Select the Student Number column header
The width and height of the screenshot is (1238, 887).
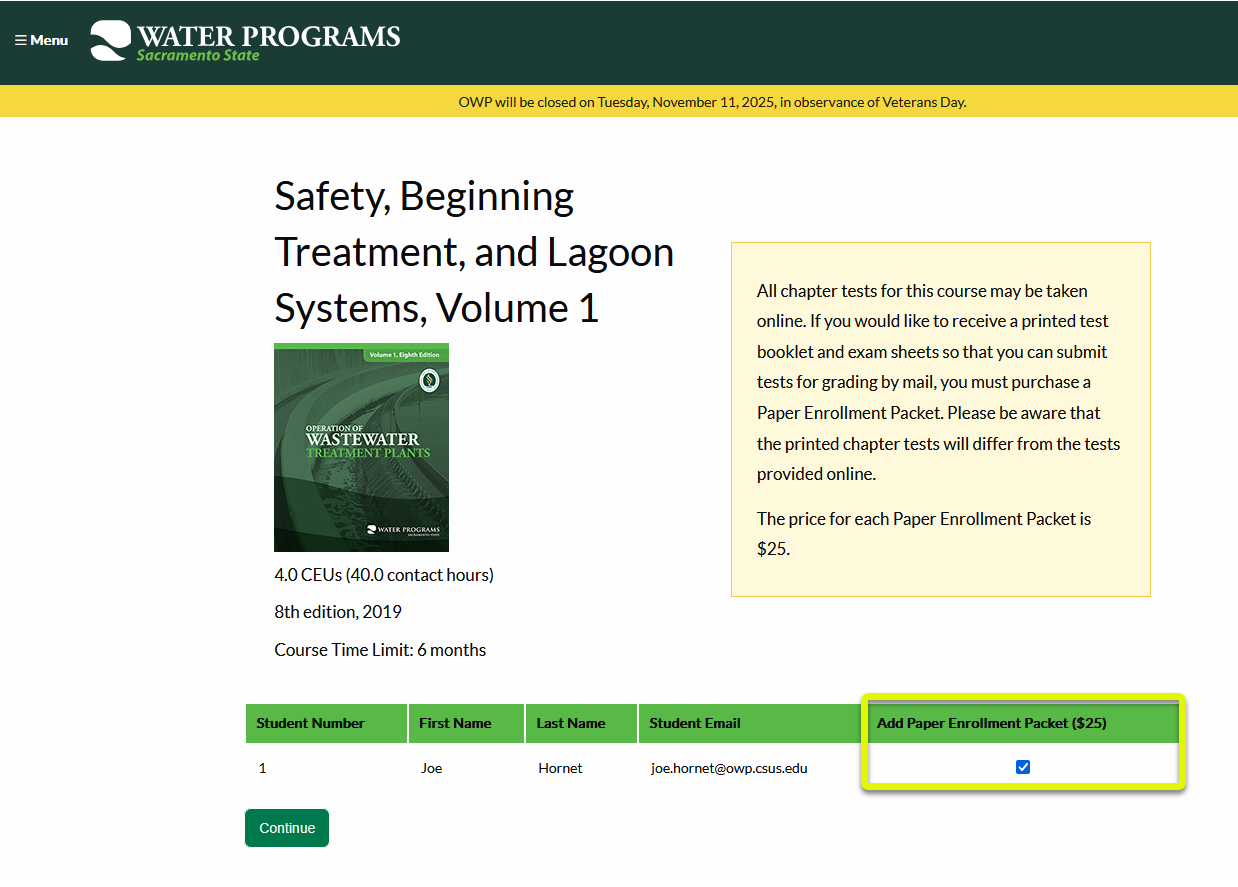(310, 723)
